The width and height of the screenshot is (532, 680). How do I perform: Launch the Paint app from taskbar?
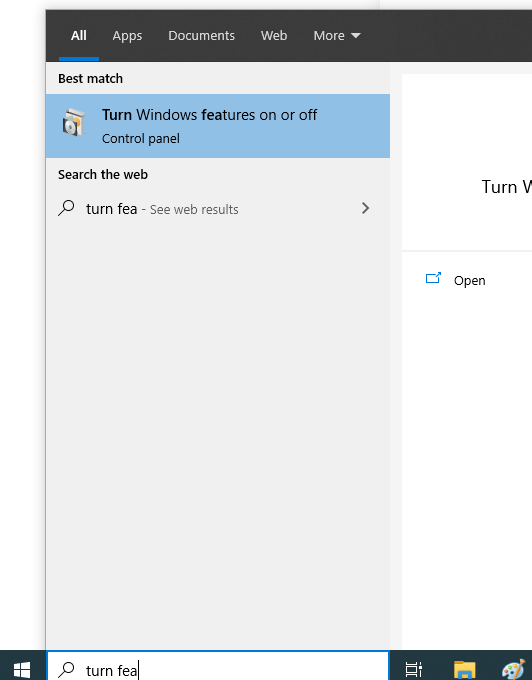point(513,670)
